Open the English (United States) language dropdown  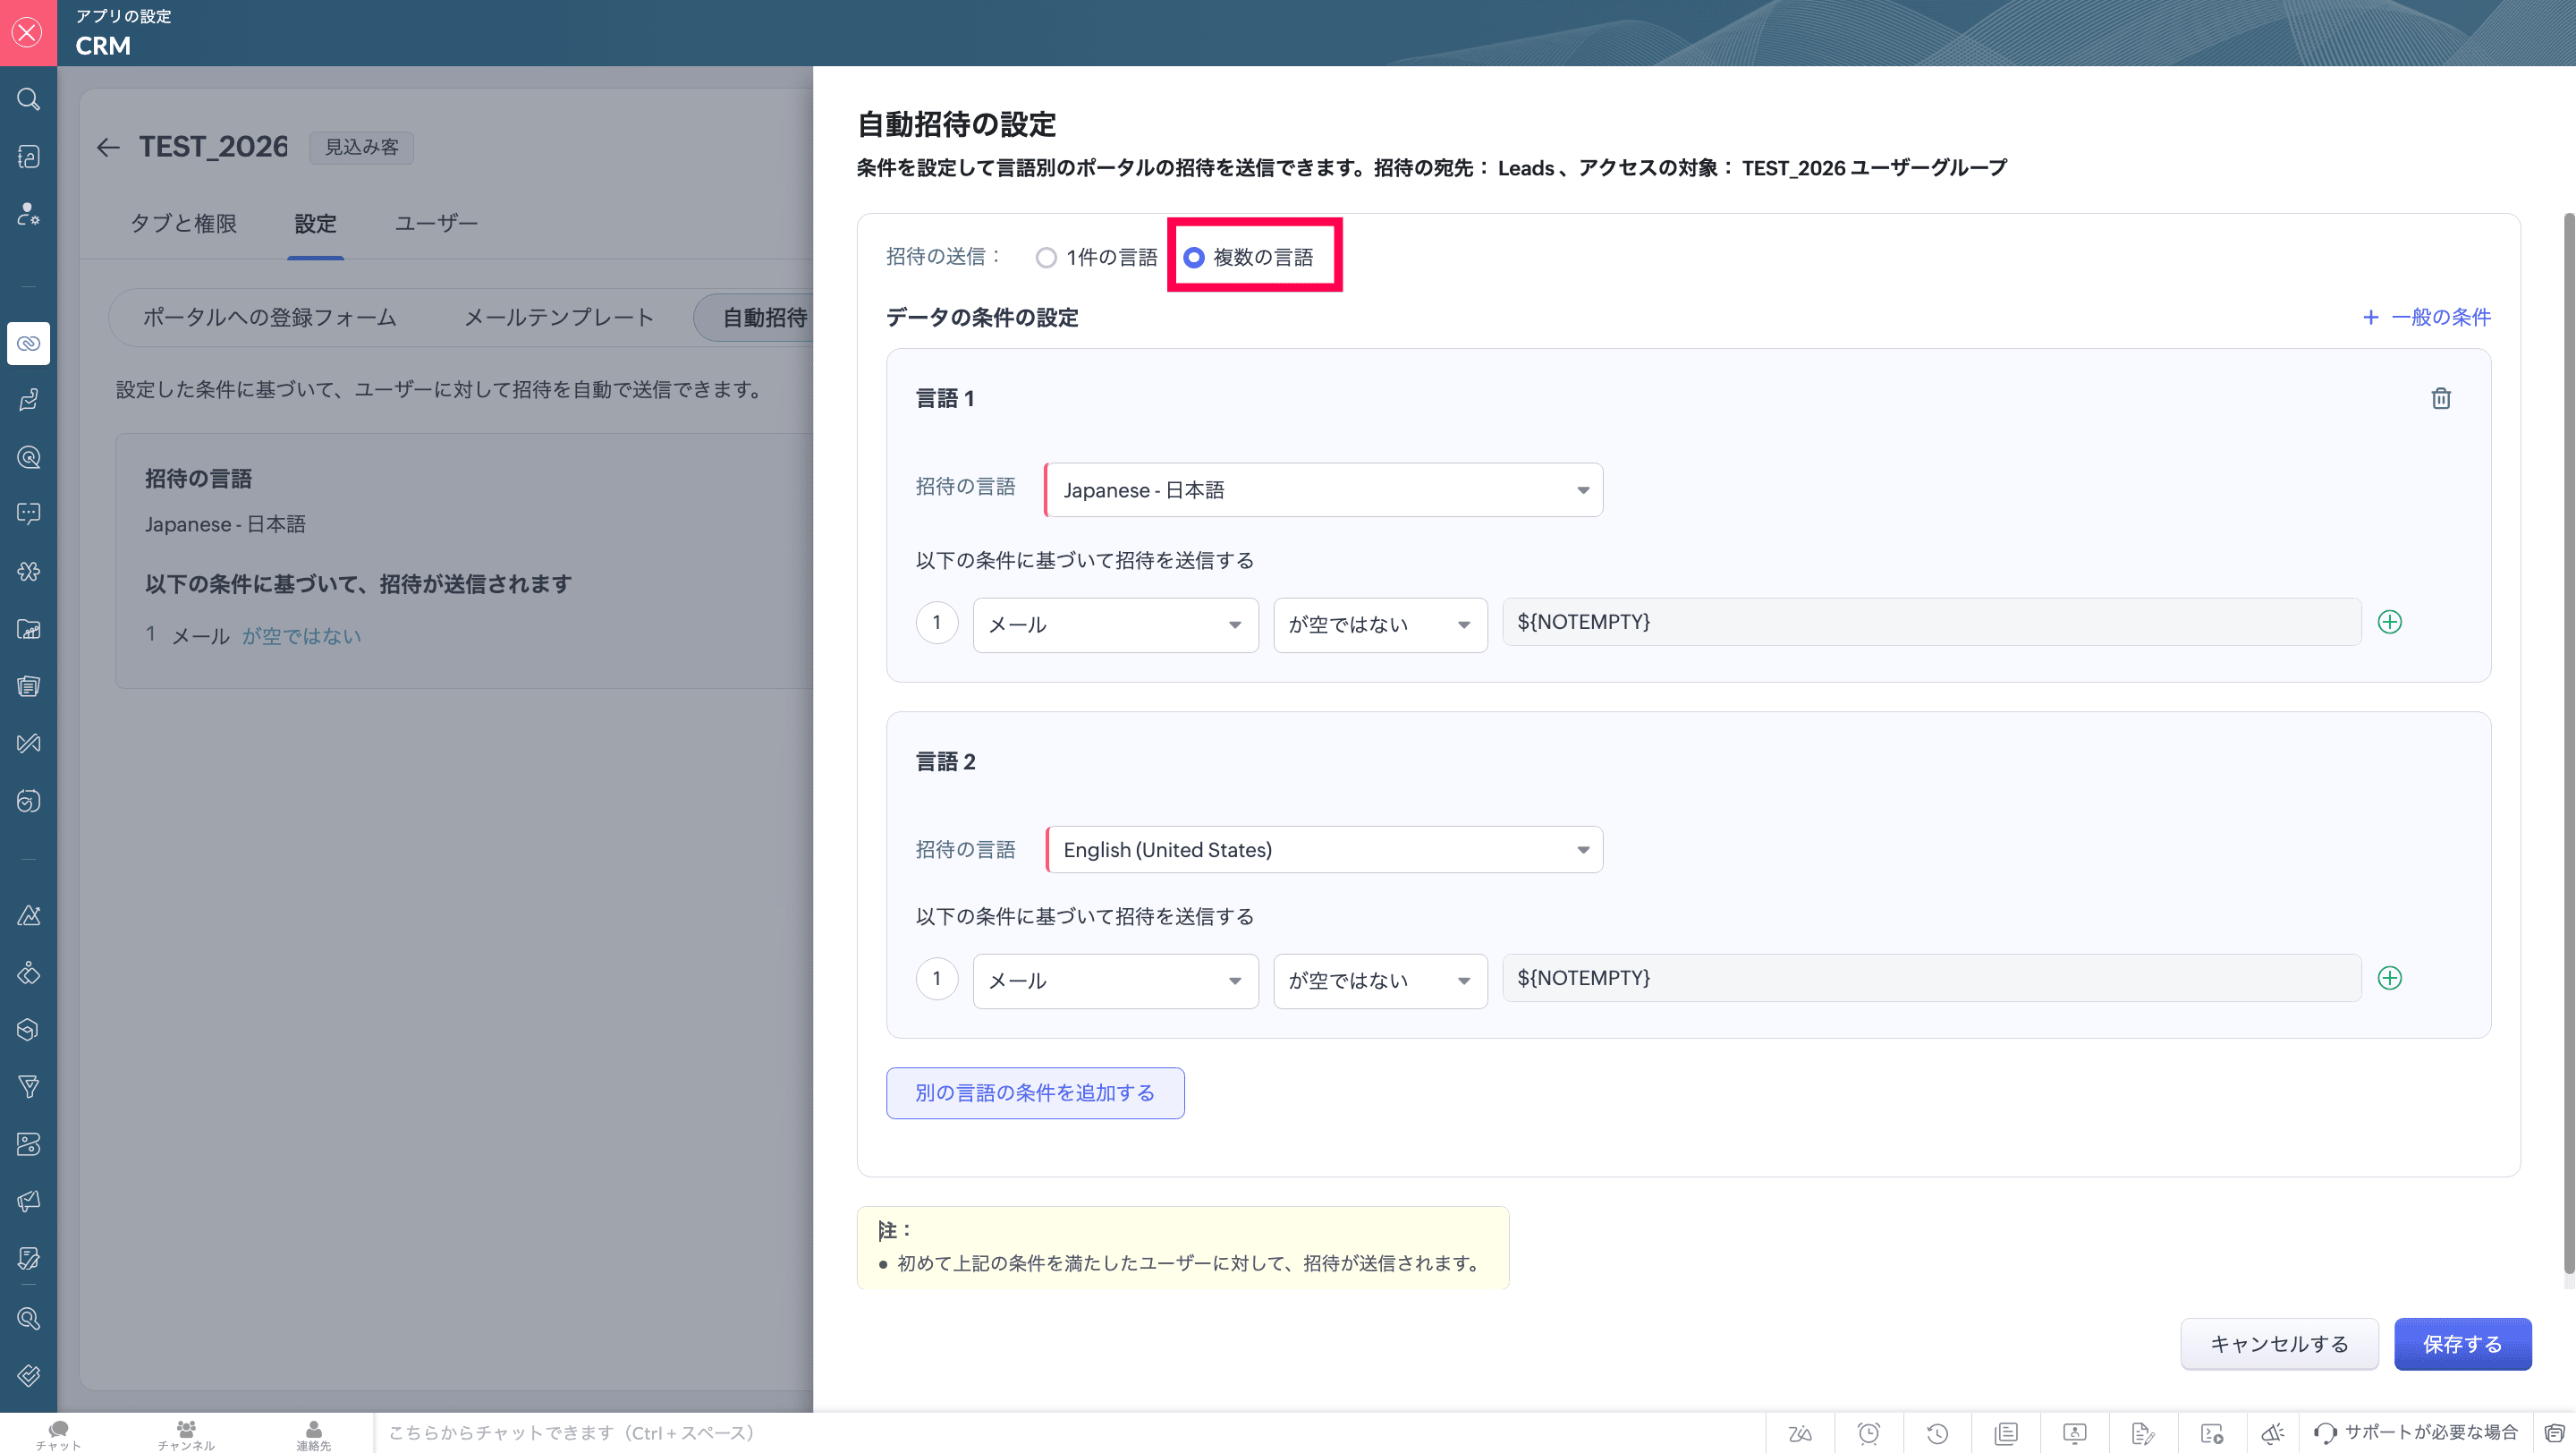pyautogui.click(x=1323, y=850)
